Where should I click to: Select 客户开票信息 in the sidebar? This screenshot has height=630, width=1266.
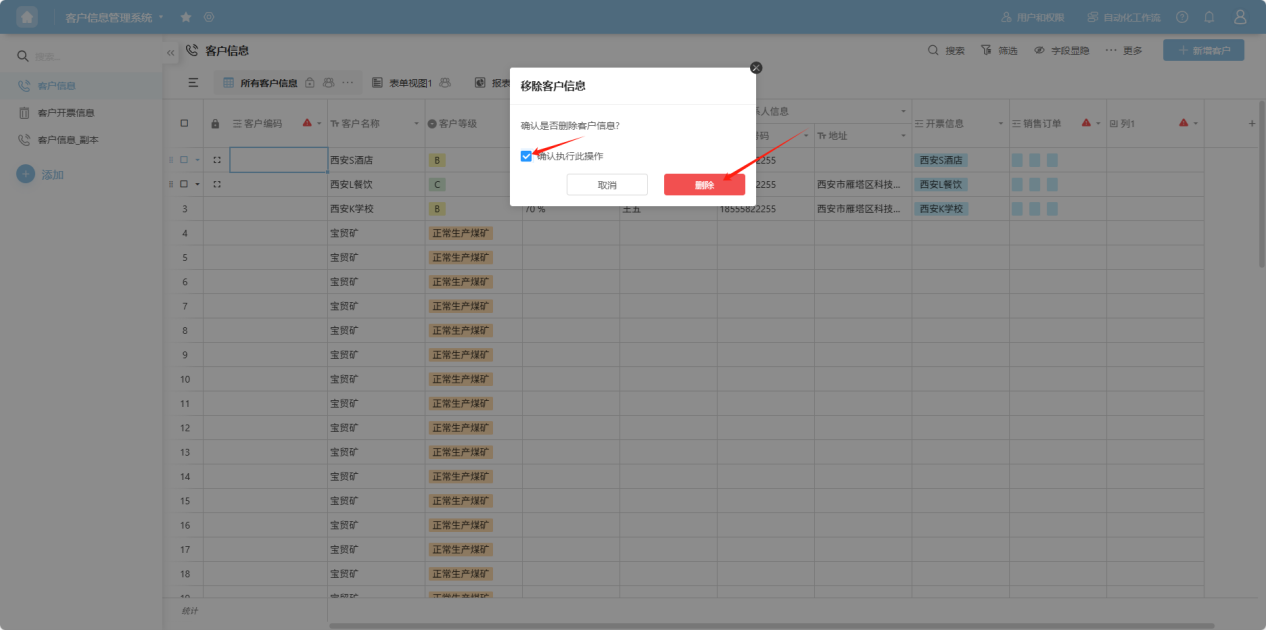click(x=65, y=113)
